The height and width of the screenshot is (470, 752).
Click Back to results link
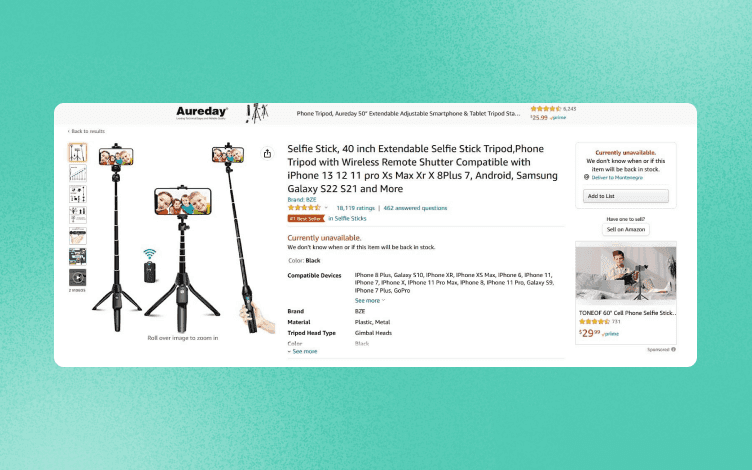click(x=86, y=131)
